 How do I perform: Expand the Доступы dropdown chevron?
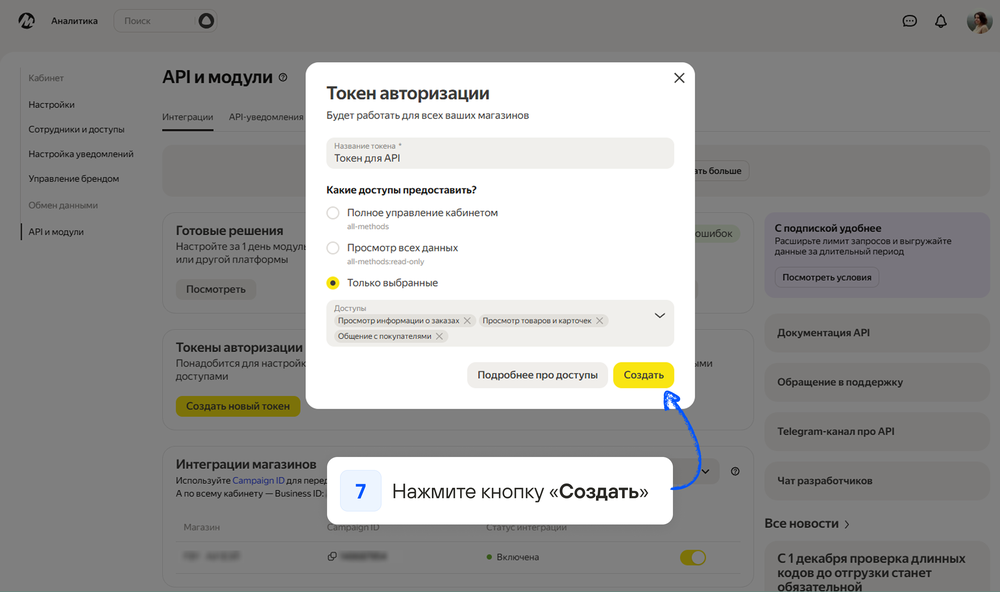tap(659, 316)
